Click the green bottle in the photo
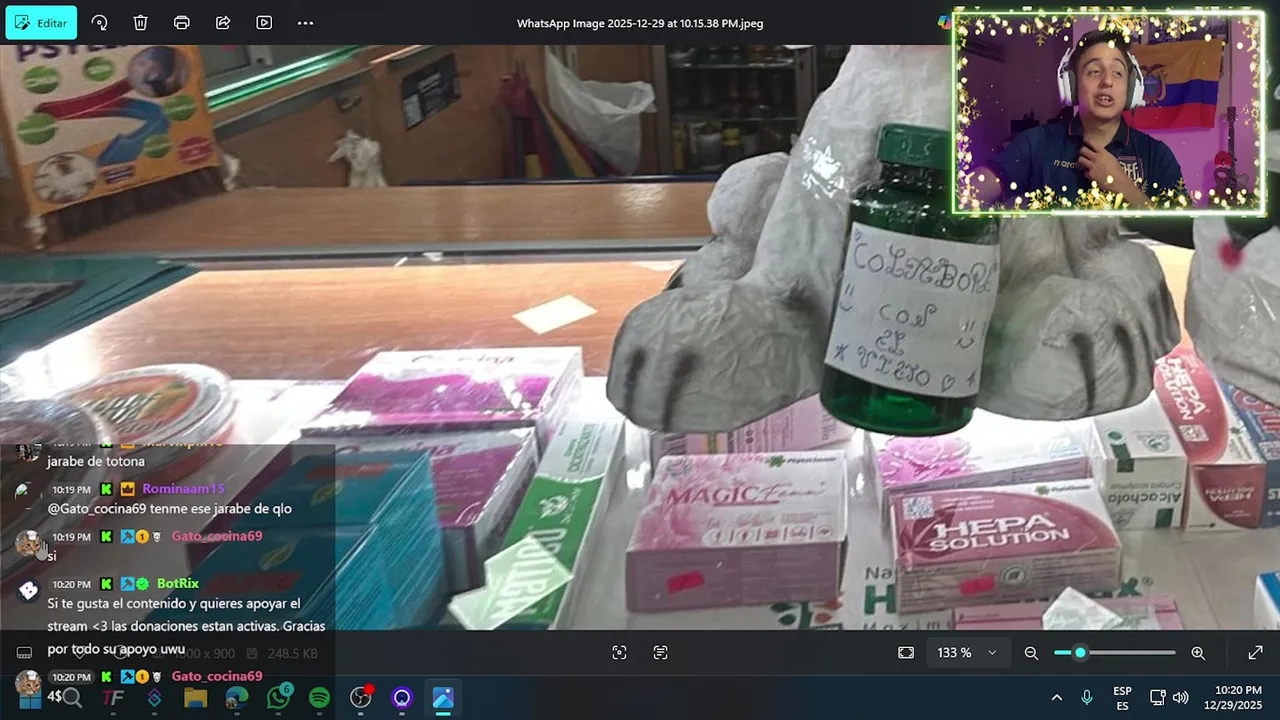Image resolution: width=1280 pixels, height=720 pixels. tap(911, 280)
